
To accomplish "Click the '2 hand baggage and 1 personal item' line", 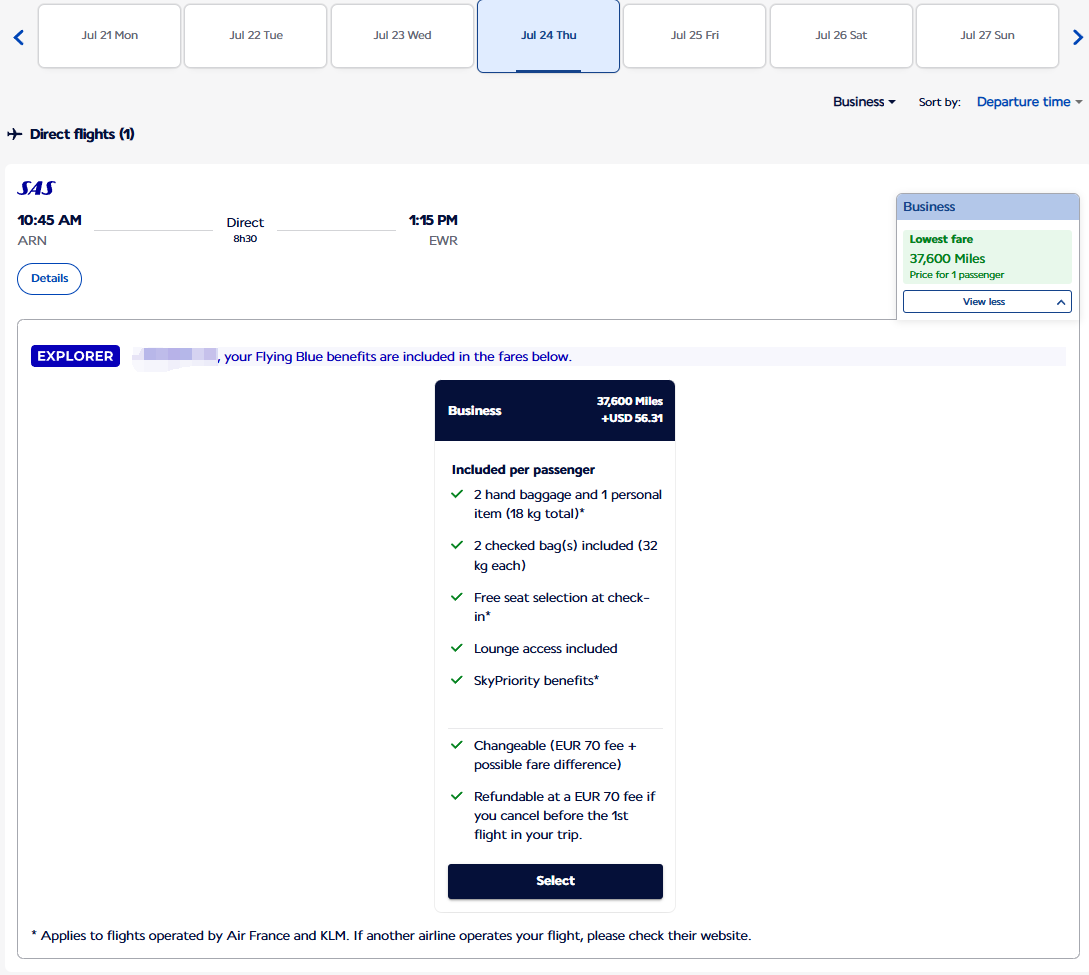I will (567, 504).
